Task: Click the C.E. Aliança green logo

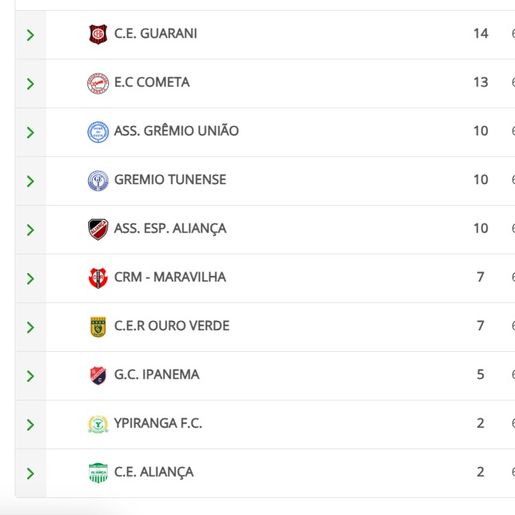Action: pyautogui.click(x=98, y=473)
